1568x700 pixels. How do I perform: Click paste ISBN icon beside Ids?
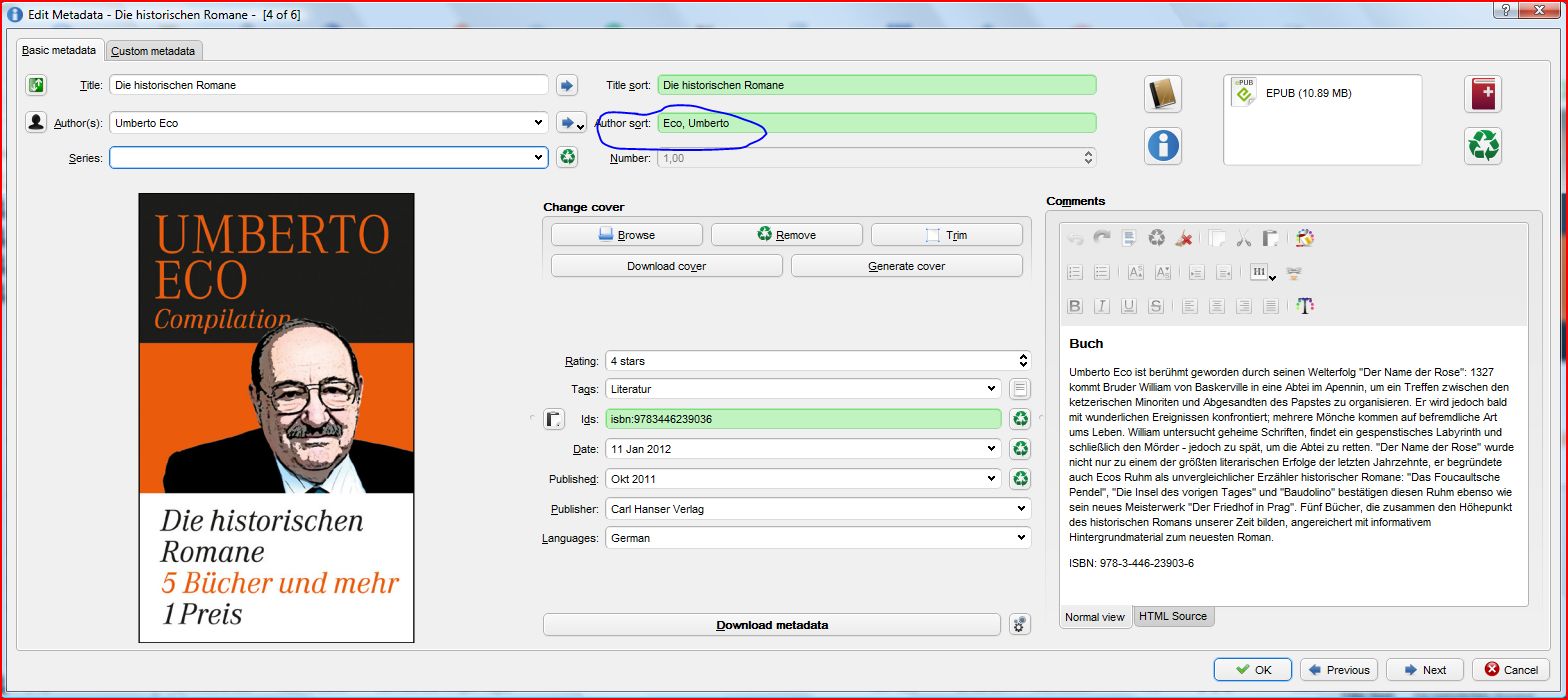pyautogui.click(x=554, y=419)
